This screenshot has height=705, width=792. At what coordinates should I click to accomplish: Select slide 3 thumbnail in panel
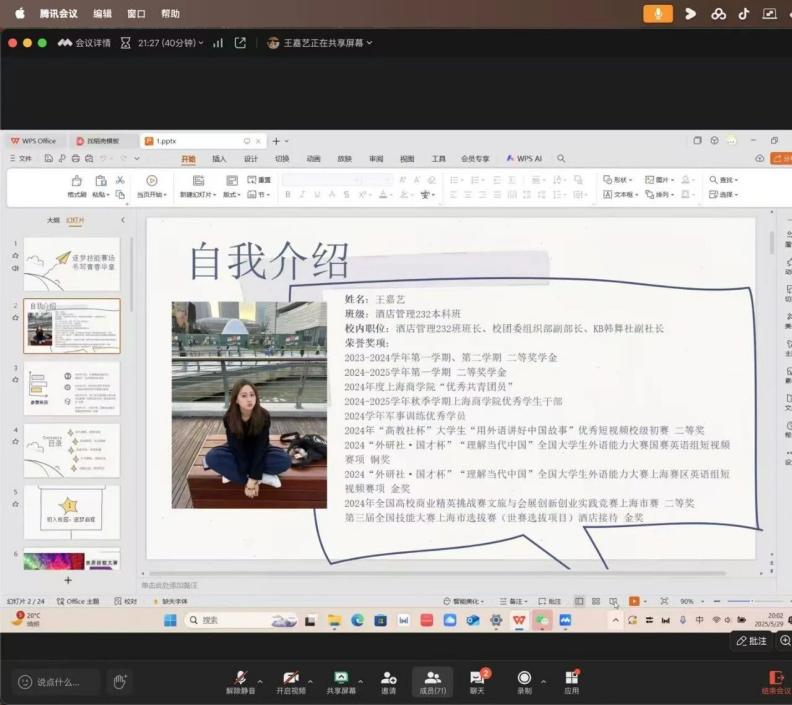[71, 387]
